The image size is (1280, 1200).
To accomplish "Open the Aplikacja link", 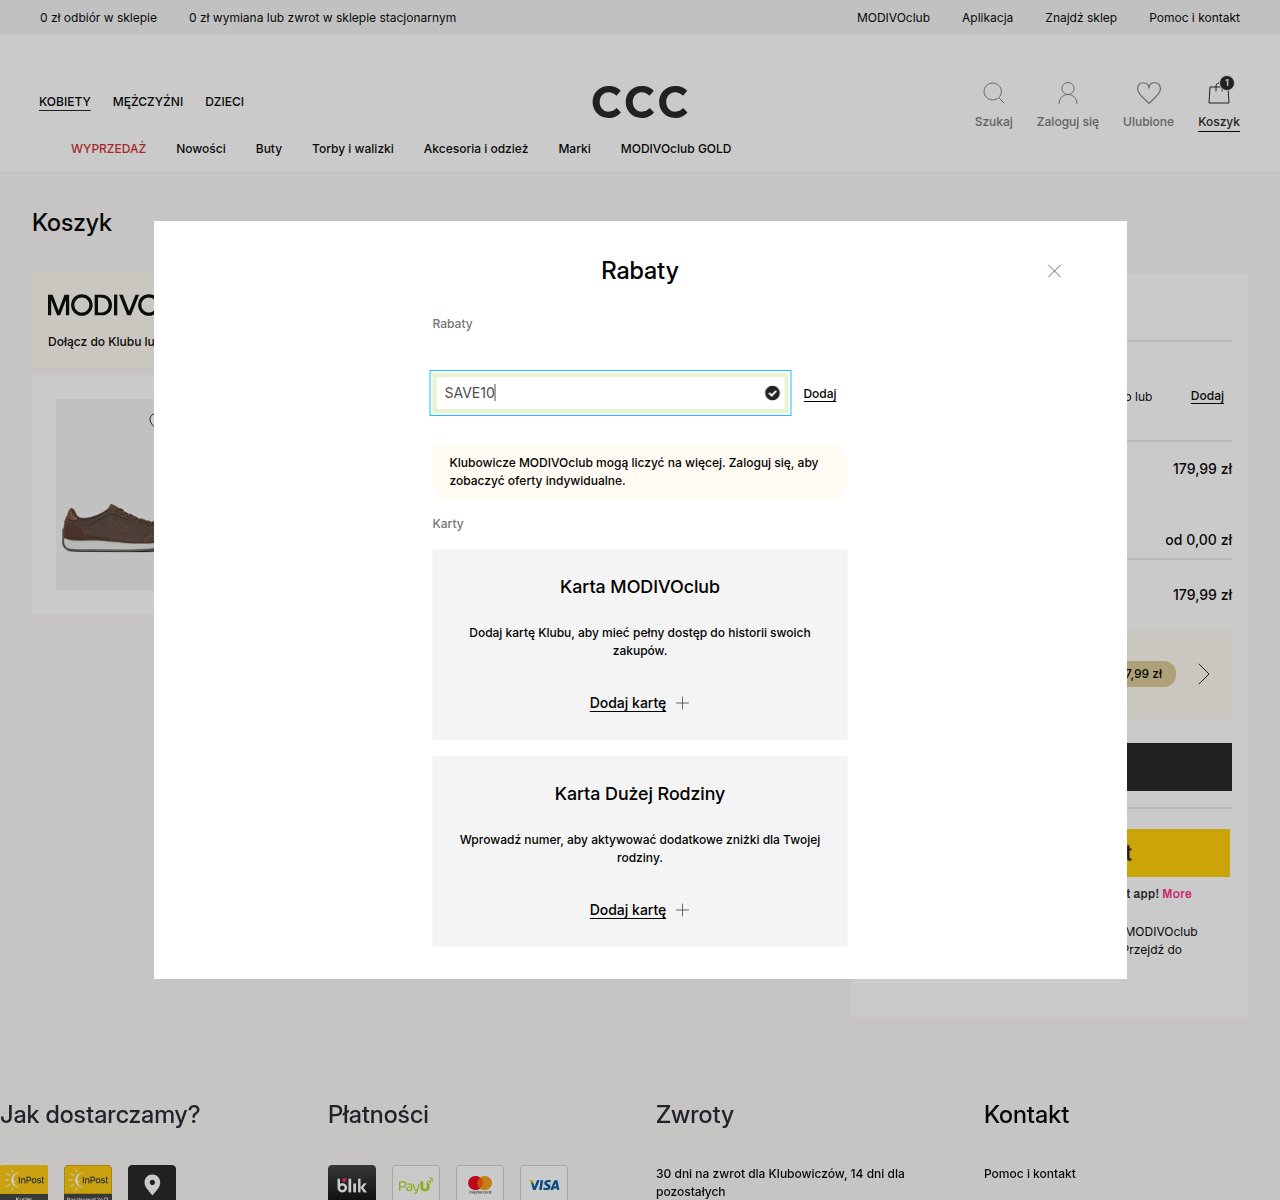I will click(x=987, y=18).
